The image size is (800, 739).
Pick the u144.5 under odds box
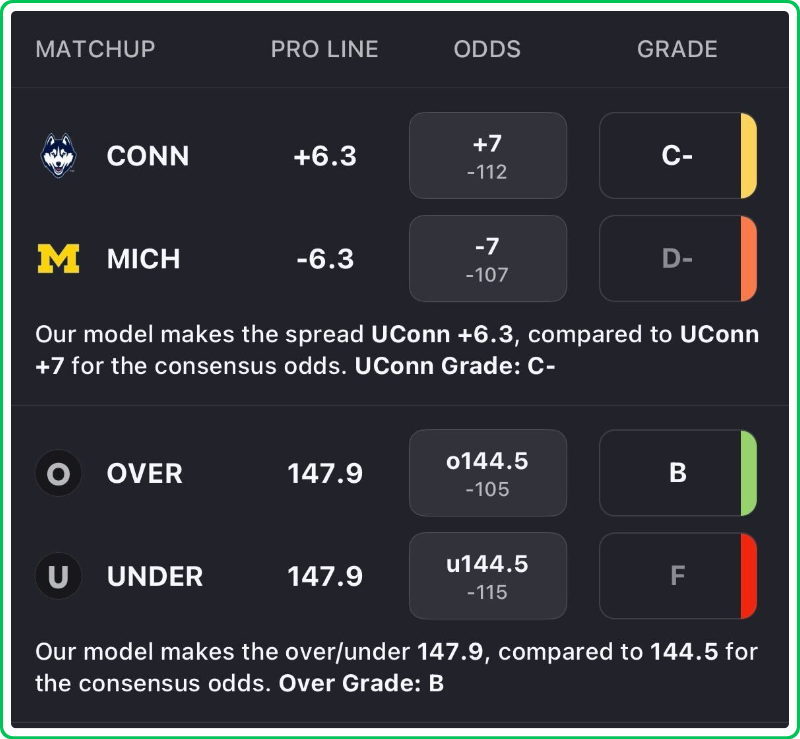tap(488, 576)
